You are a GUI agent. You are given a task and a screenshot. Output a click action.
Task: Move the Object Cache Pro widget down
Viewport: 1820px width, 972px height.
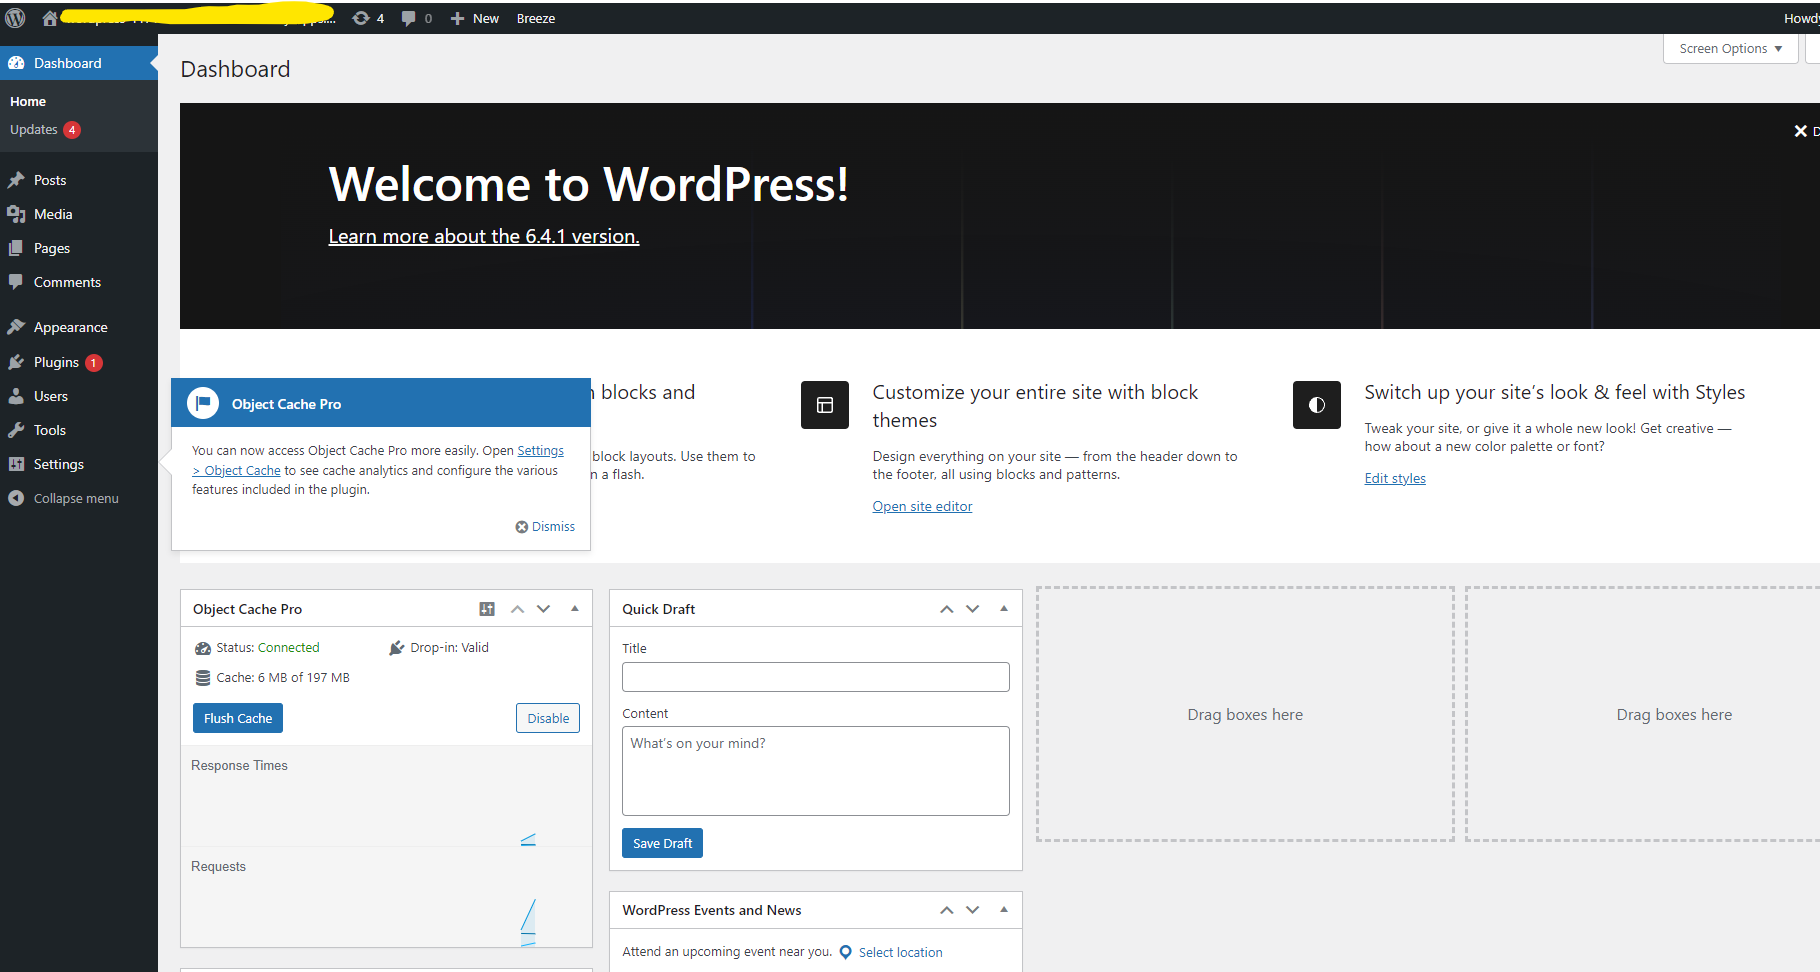(x=544, y=609)
